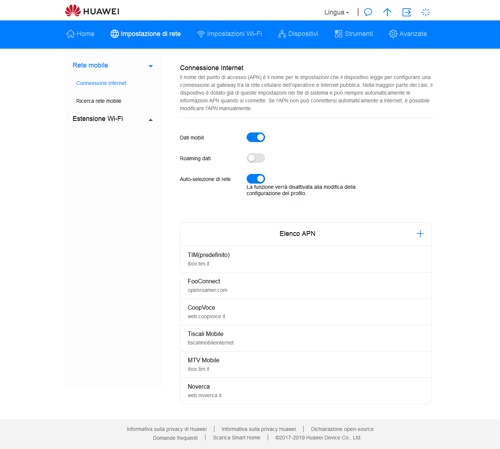This screenshot has height=449, width=500.
Task: Open the Tiscali Mobile APN entry
Action: [x=306, y=338]
